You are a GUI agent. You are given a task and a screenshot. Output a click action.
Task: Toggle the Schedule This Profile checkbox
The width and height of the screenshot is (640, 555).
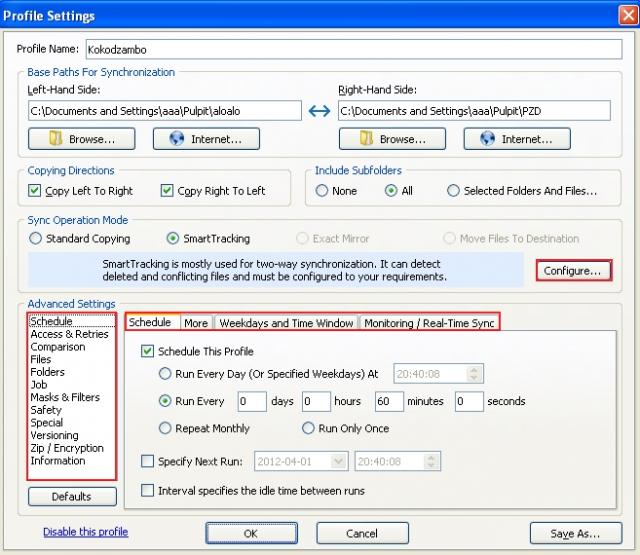[x=148, y=352]
